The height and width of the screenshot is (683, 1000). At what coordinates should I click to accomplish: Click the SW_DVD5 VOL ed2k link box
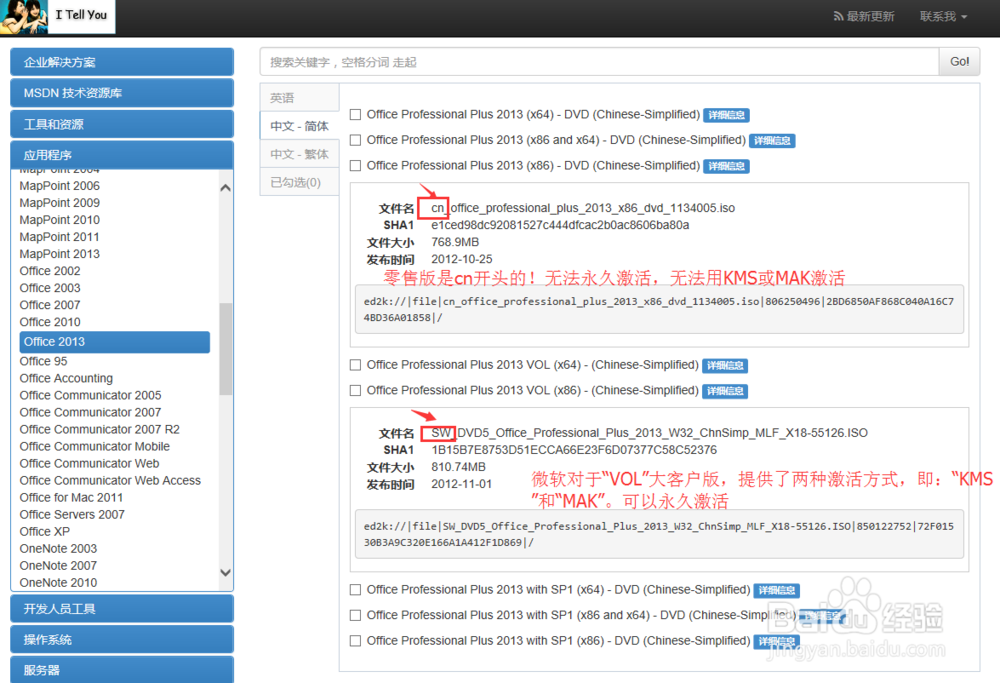[x=659, y=534]
